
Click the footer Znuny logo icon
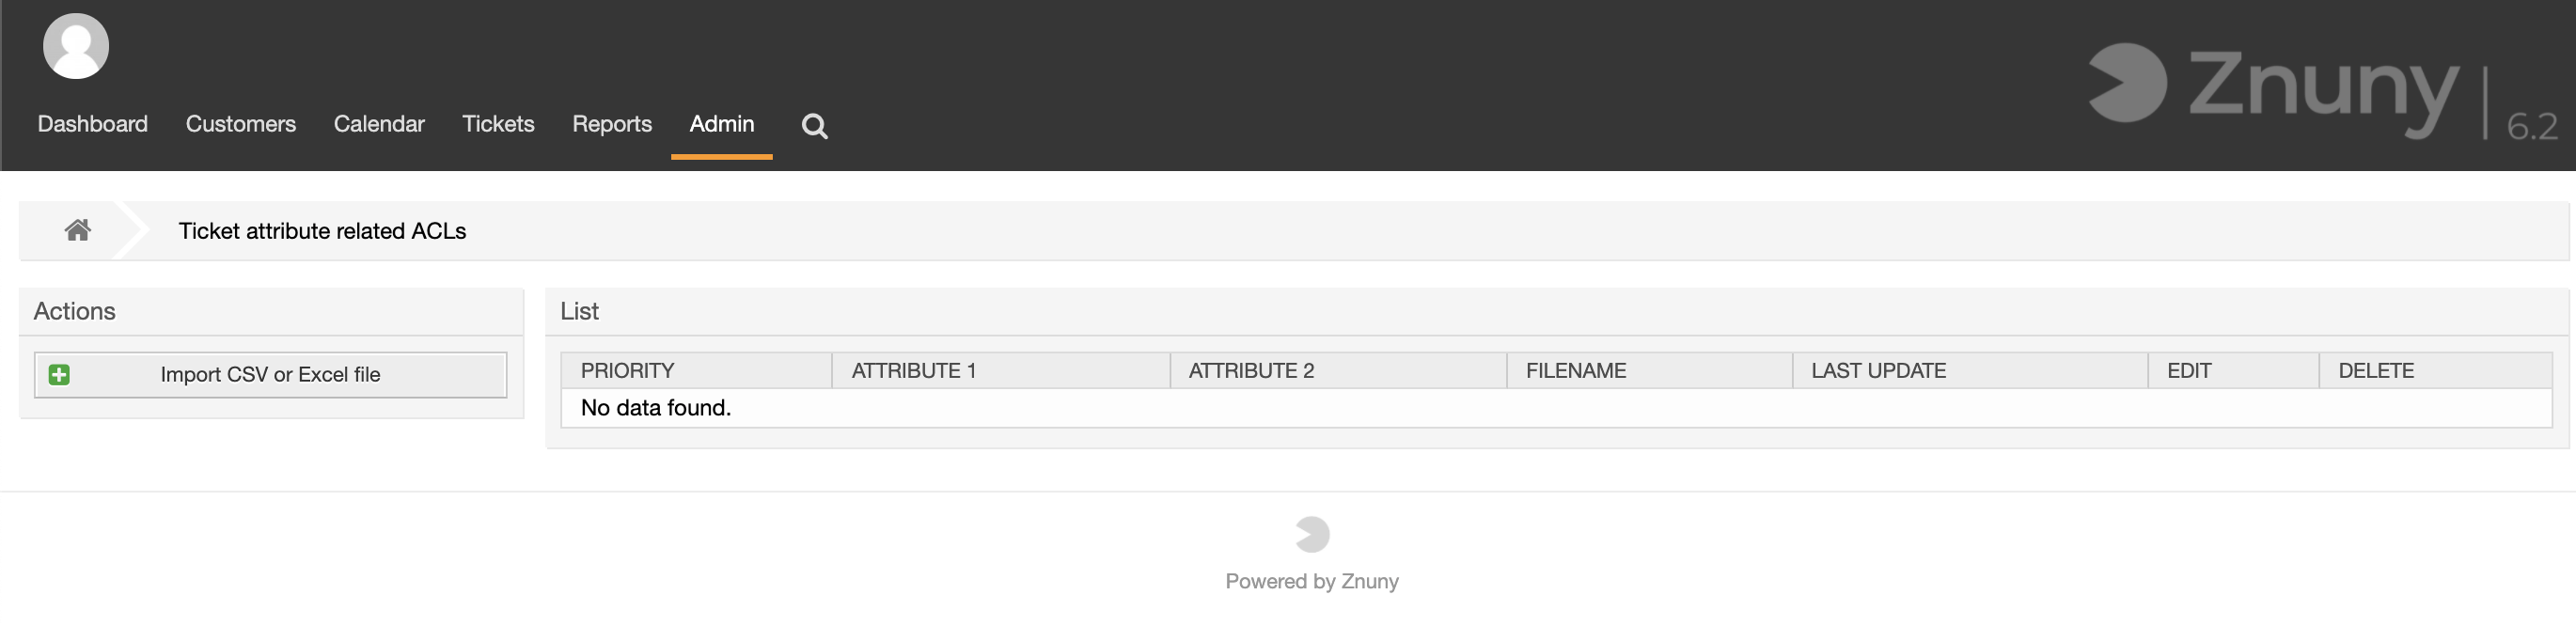click(x=1312, y=534)
